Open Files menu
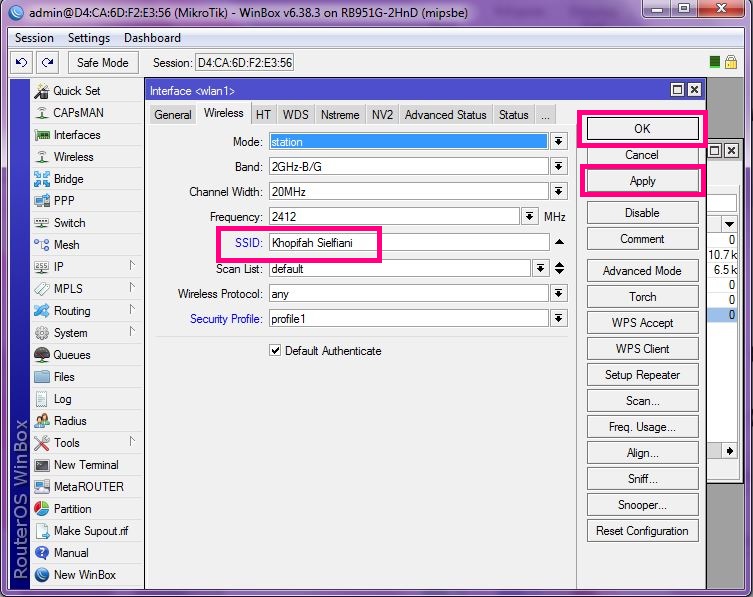Viewport: 753px width, 597px height. (x=86, y=377)
